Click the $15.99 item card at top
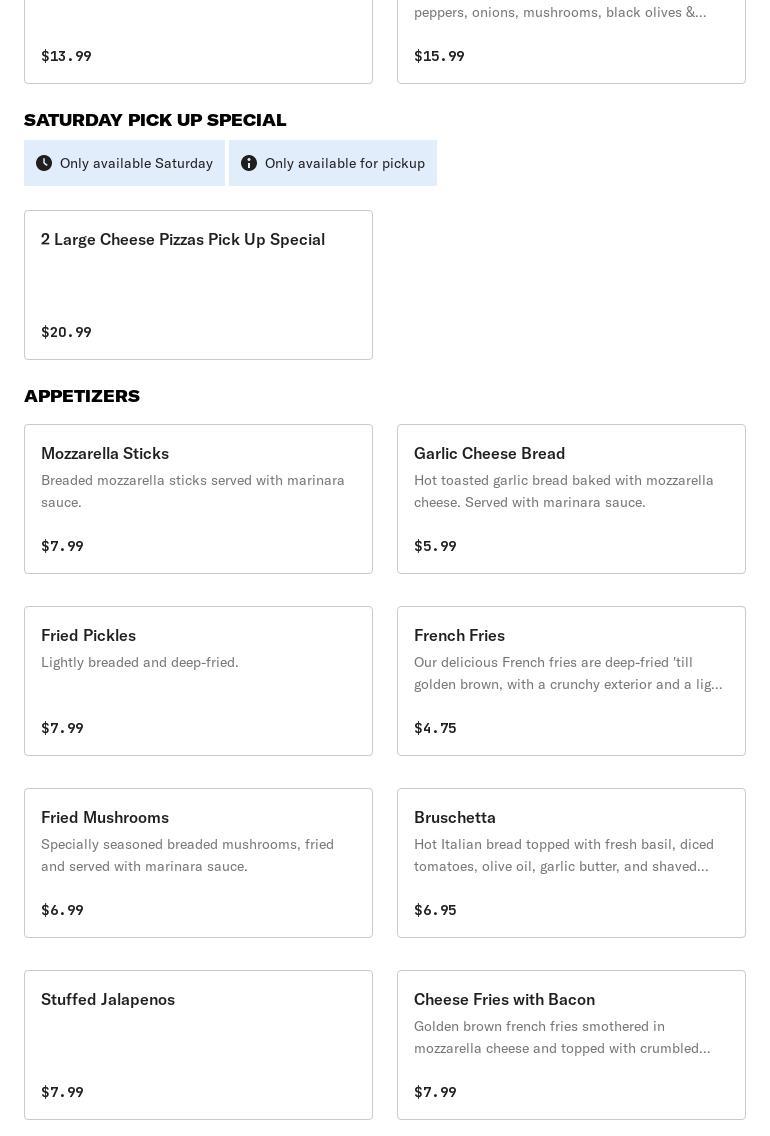770x1136 pixels. pyautogui.click(x=571, y=45)
